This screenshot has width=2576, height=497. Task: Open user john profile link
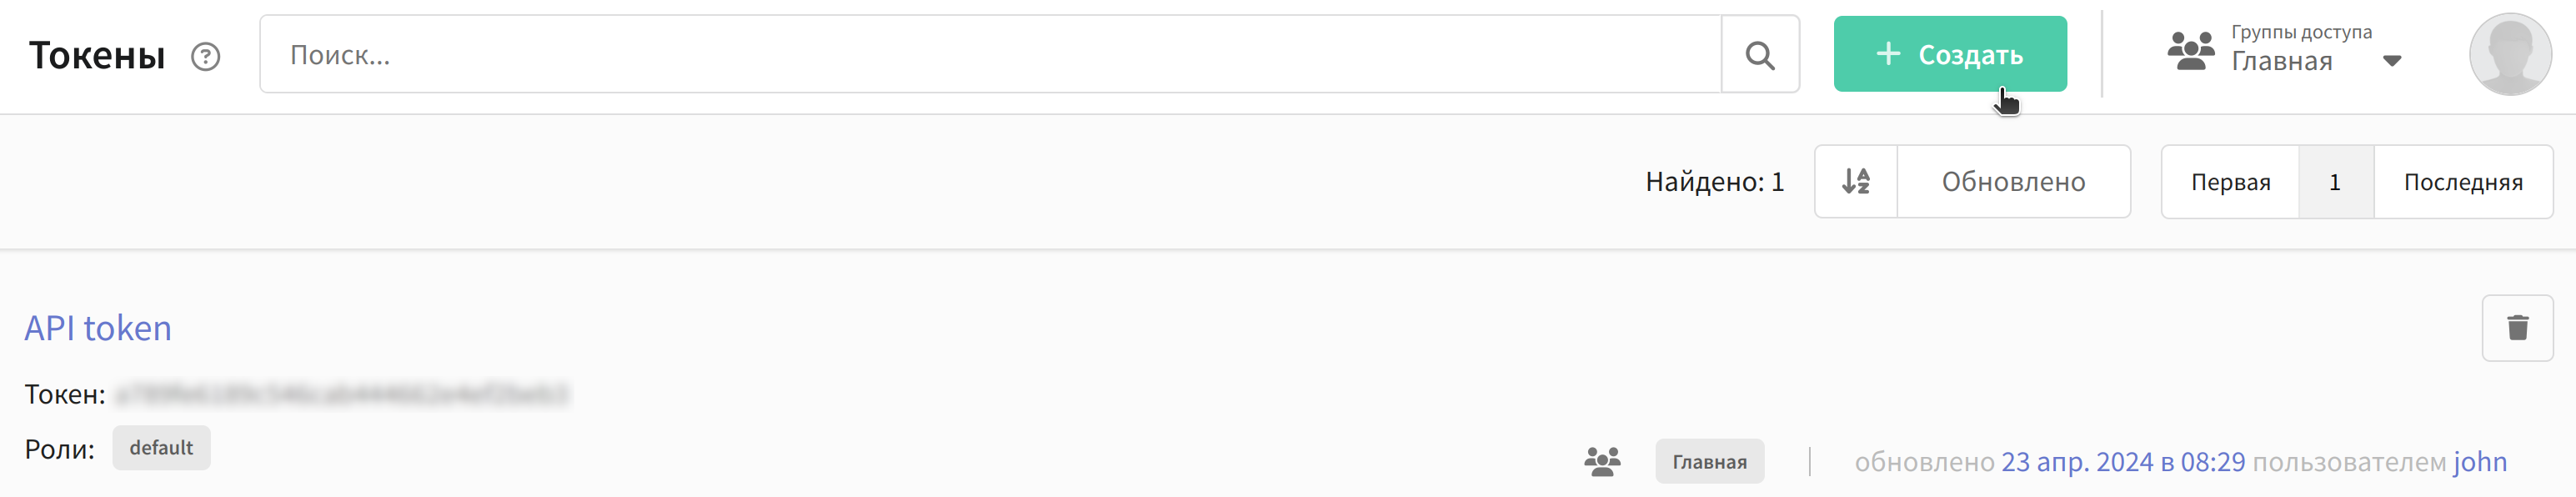(2479, 462)
